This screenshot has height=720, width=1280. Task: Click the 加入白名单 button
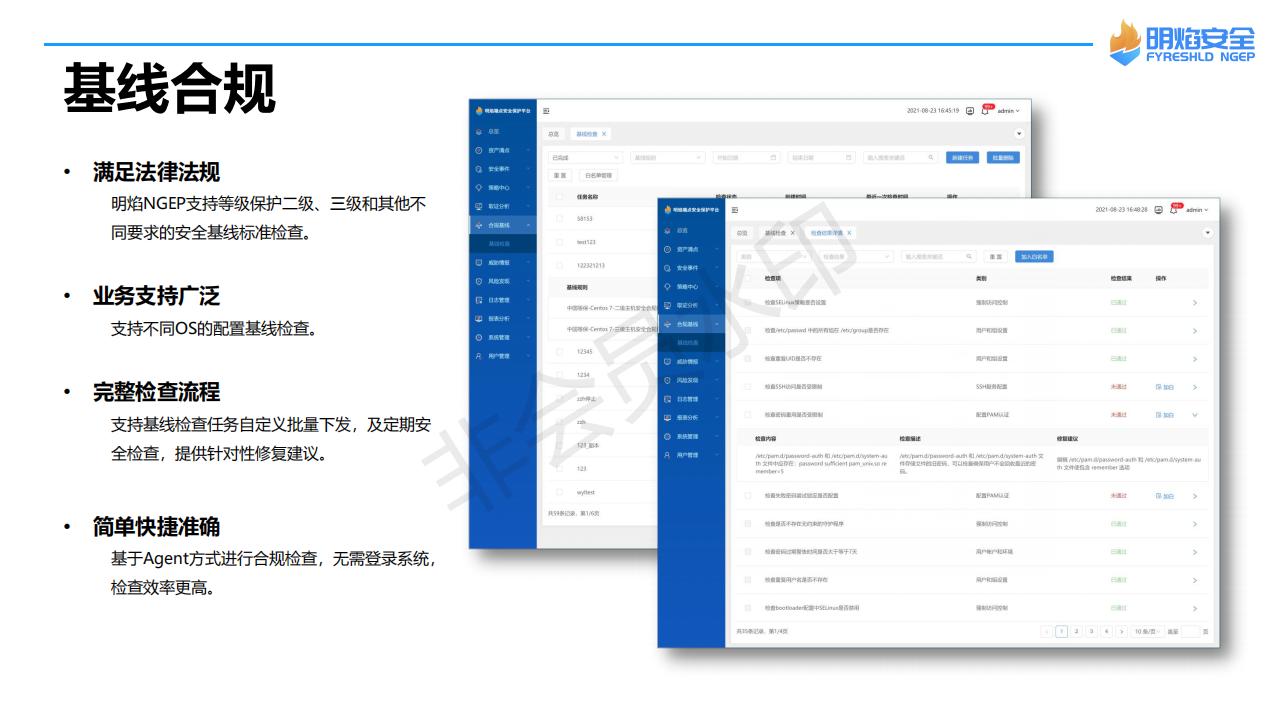coord(1033,257)
